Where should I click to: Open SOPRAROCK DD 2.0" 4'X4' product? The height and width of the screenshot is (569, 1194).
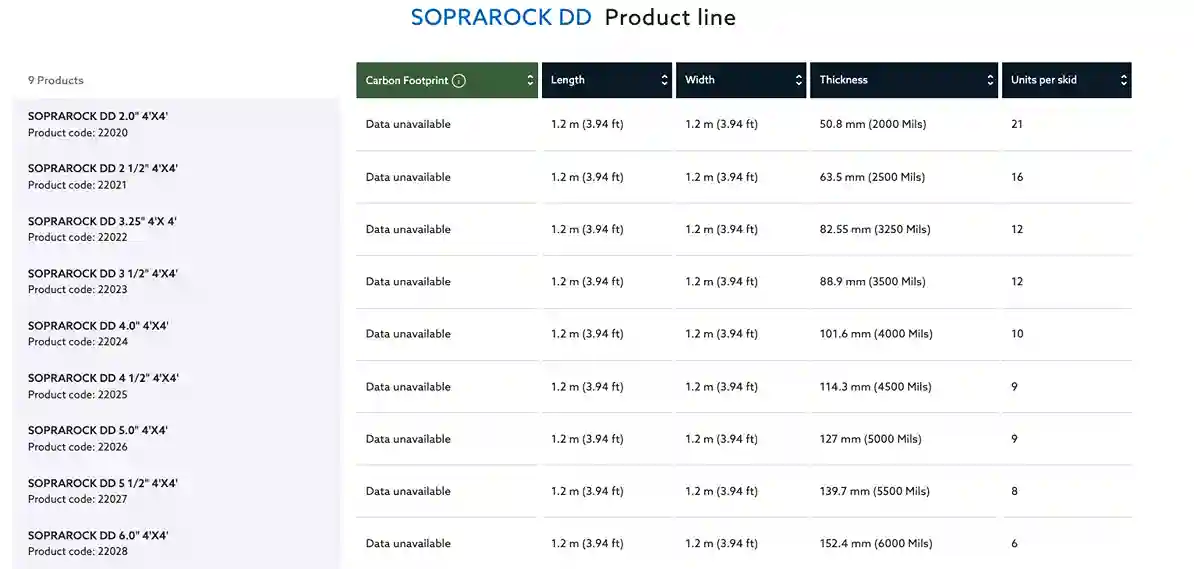pyautogui.click(x=98, y=117)
